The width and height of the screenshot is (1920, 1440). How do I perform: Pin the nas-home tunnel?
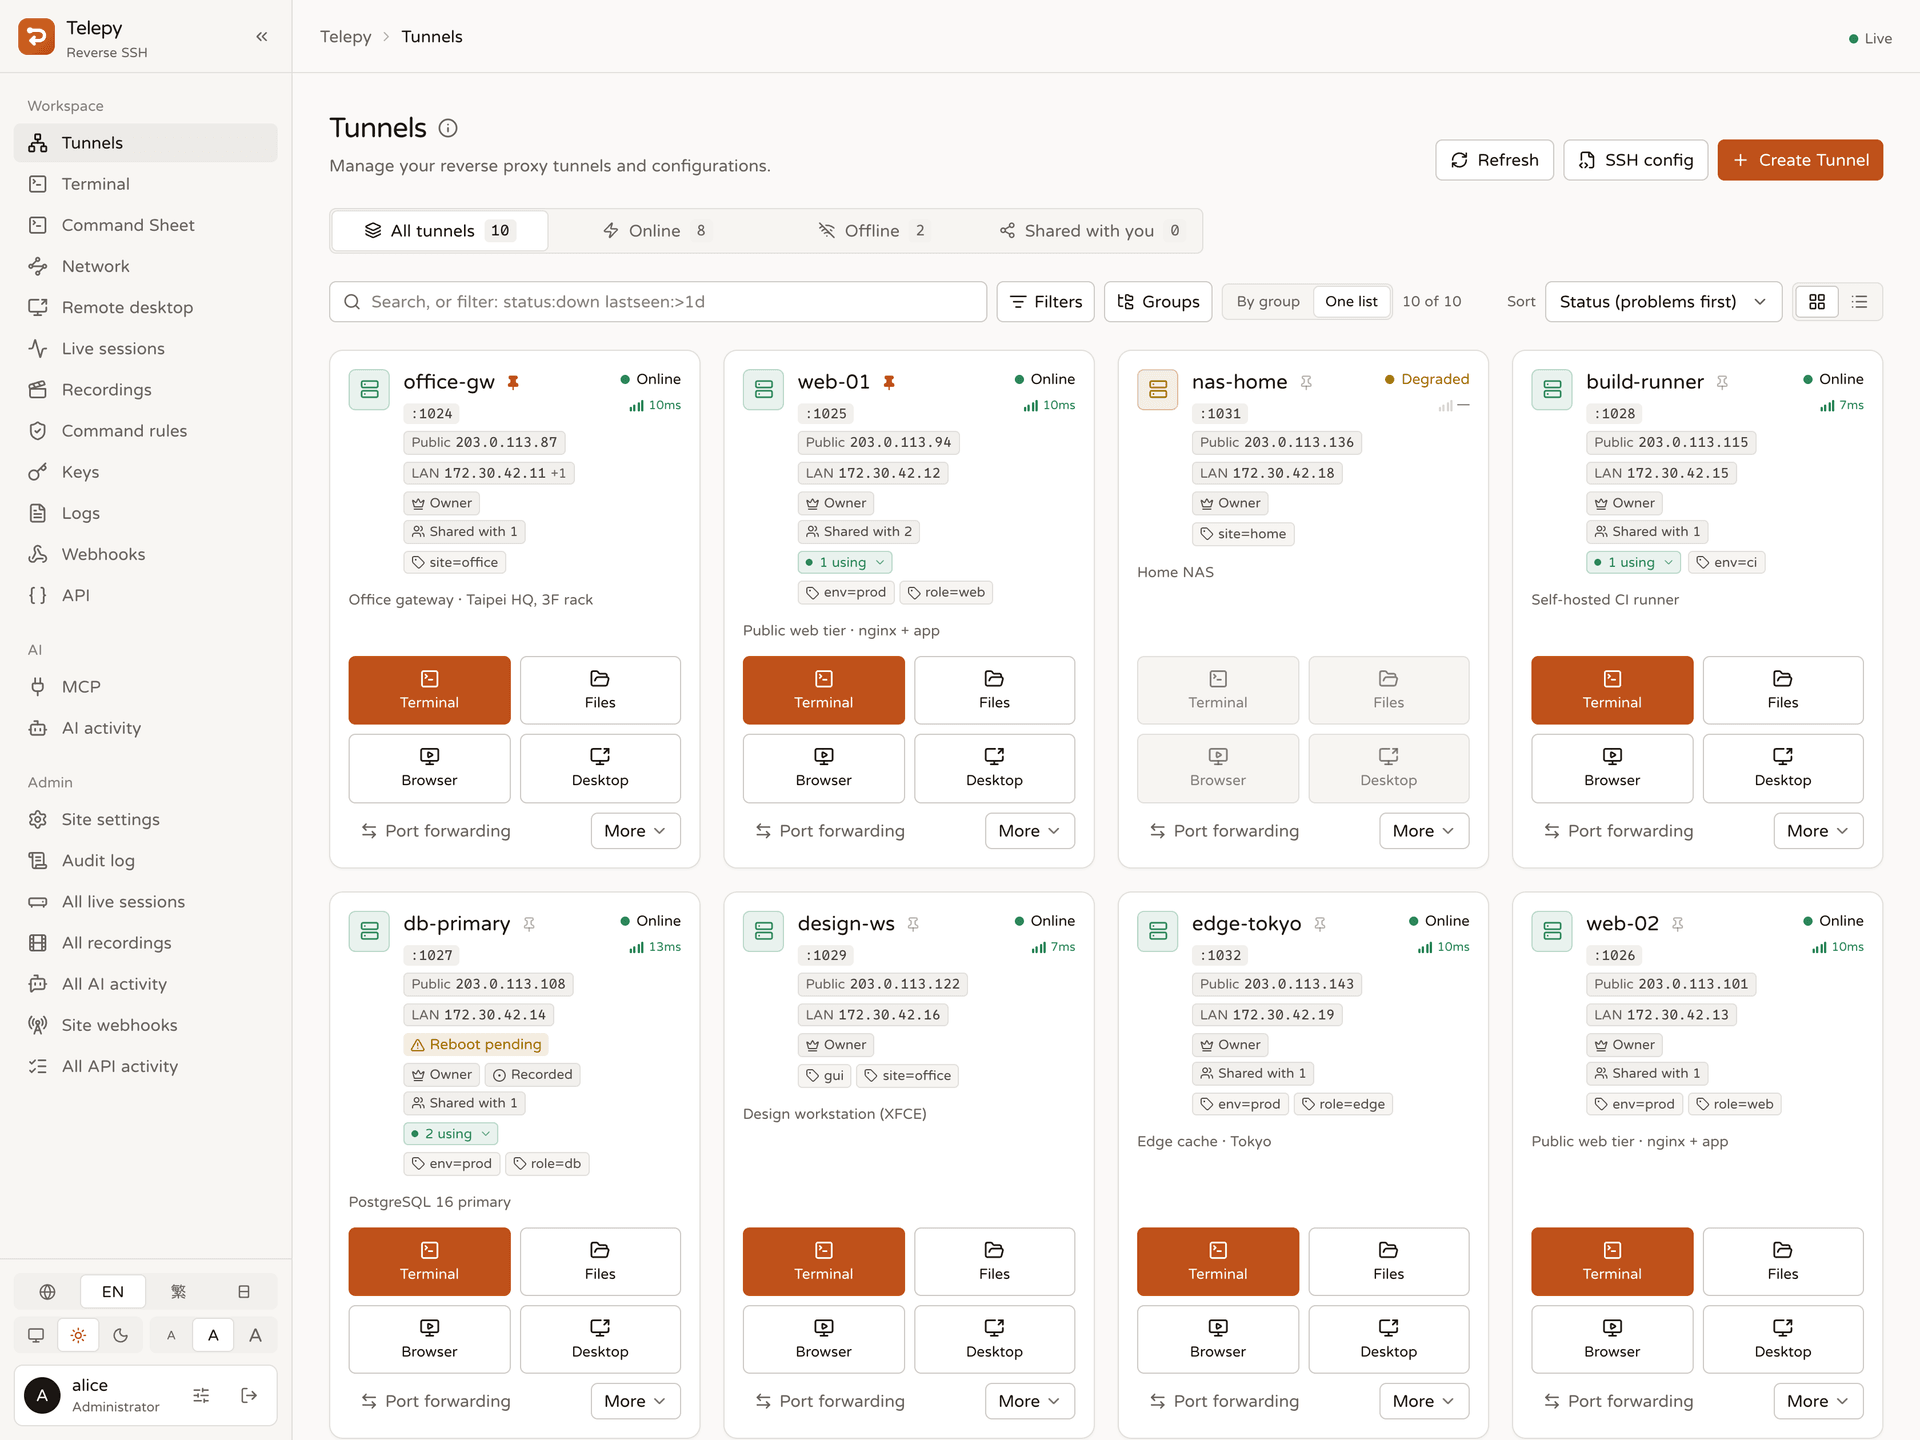click(1306, 382)
